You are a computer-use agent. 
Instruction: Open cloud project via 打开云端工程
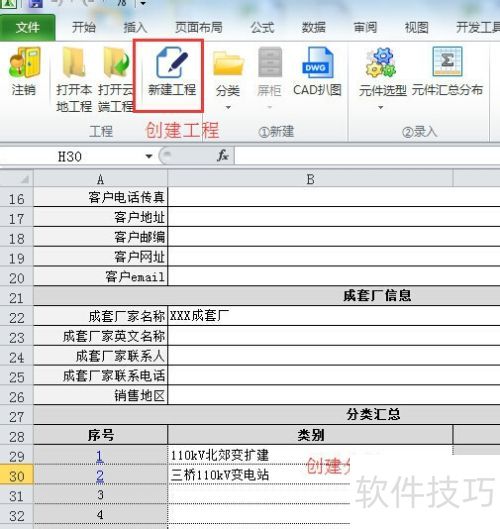click(x=116, y=79)
